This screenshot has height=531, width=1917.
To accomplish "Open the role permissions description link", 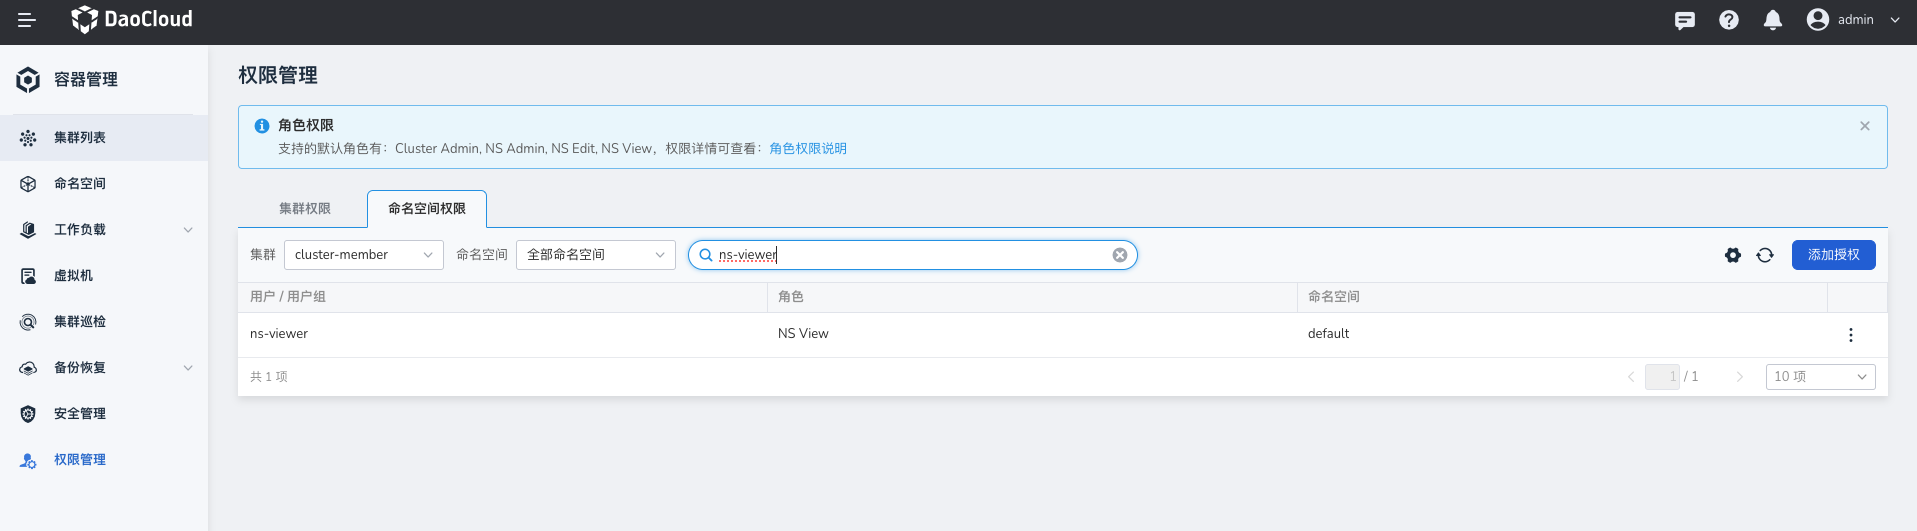I will (x=808, y=149).
